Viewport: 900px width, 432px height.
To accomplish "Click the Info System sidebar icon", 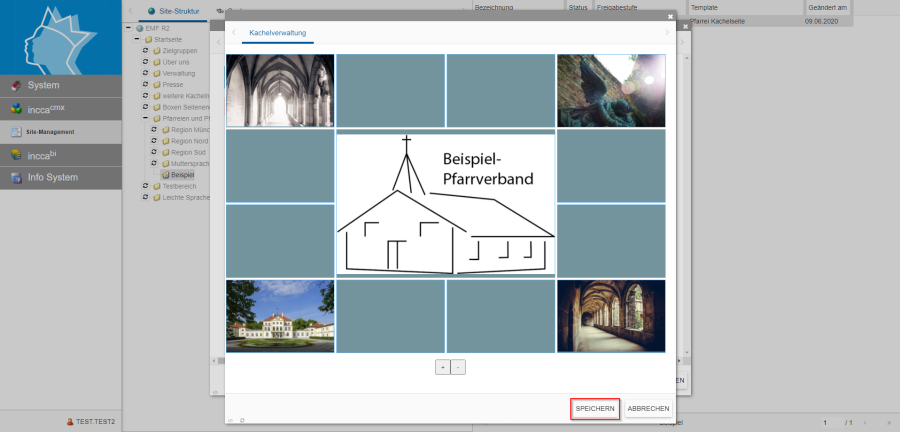I will 16,178.
